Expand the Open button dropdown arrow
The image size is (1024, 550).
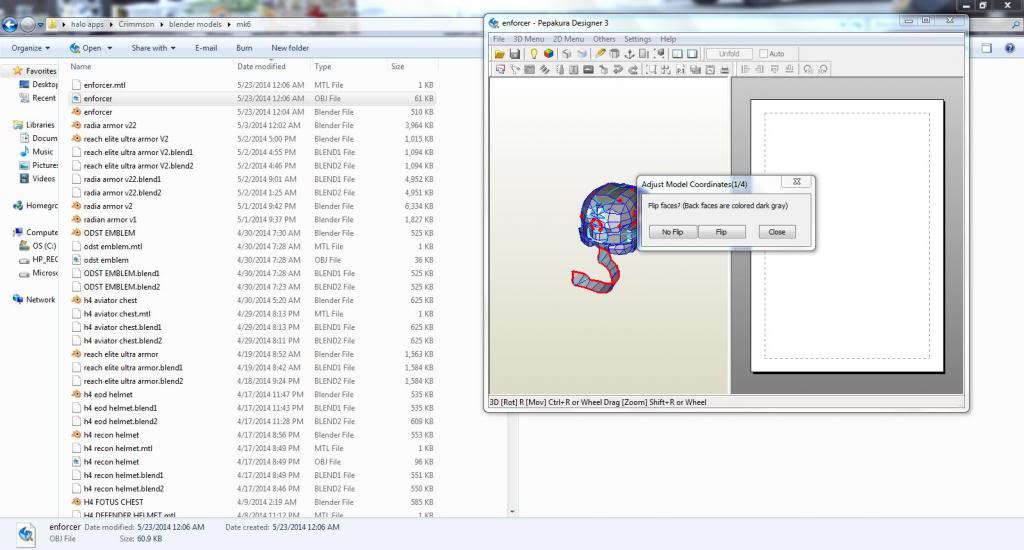110,48
